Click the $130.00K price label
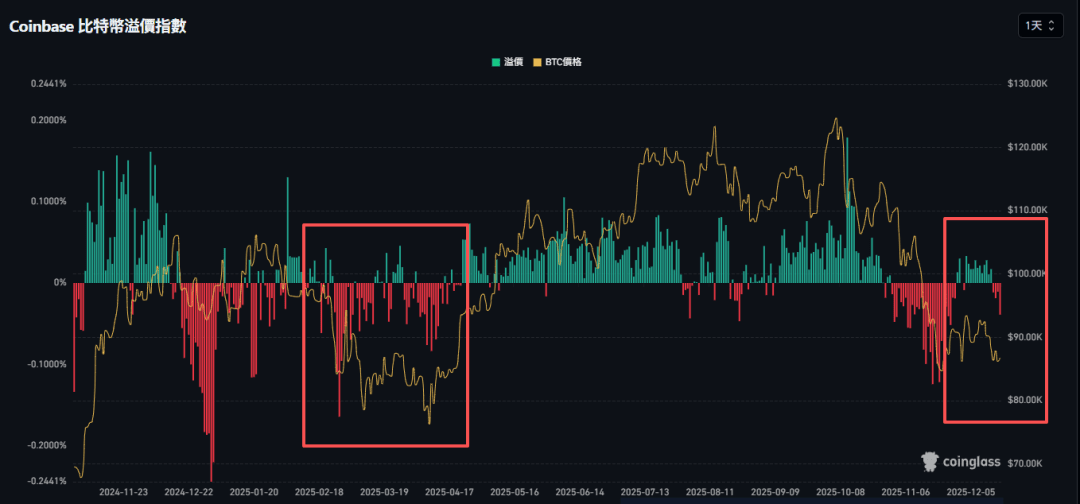This screenshot has width=1080, height=504. (1026, 84)
